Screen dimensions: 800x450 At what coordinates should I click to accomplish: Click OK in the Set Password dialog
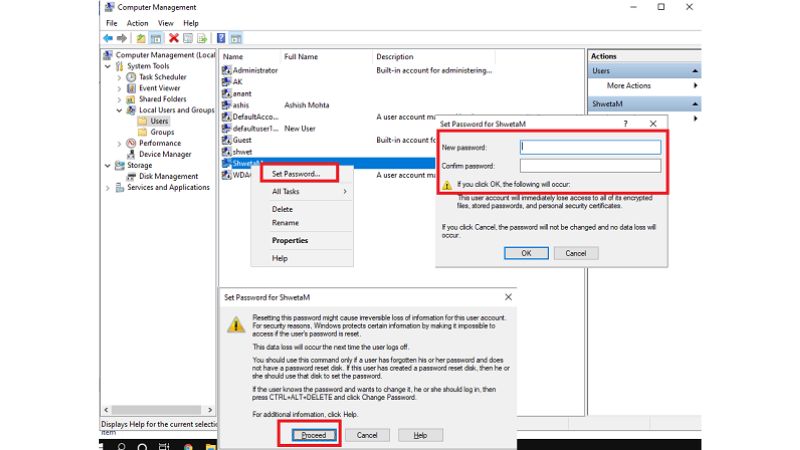pos(526,253)
